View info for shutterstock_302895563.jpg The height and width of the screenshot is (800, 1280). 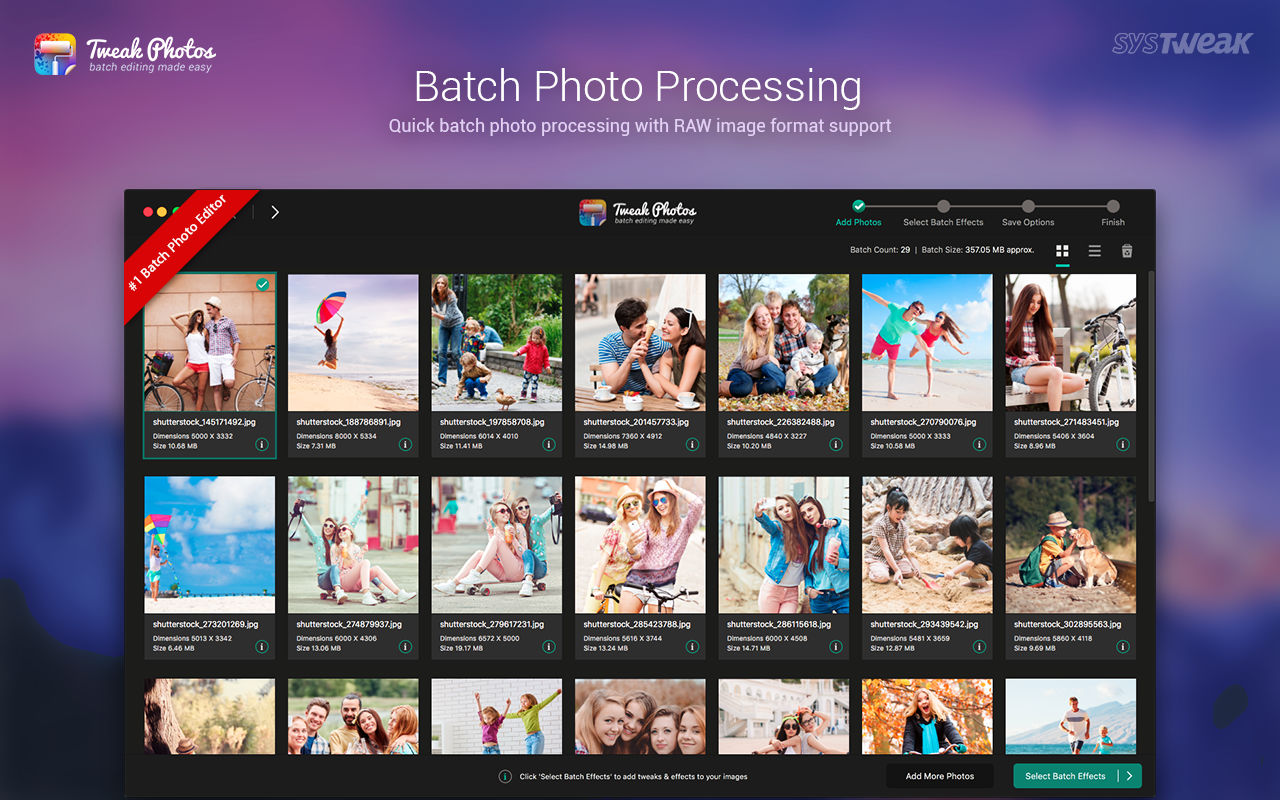(x=1123, y=647)
